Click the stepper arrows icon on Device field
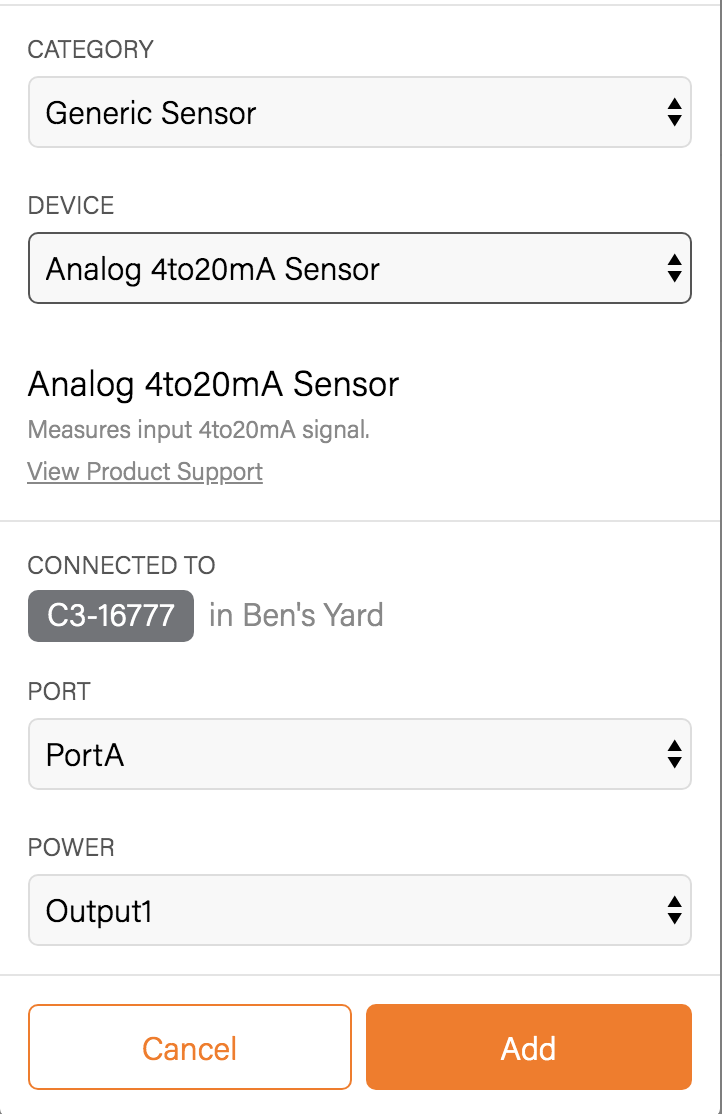722x1114 pixels. point(674,269)
